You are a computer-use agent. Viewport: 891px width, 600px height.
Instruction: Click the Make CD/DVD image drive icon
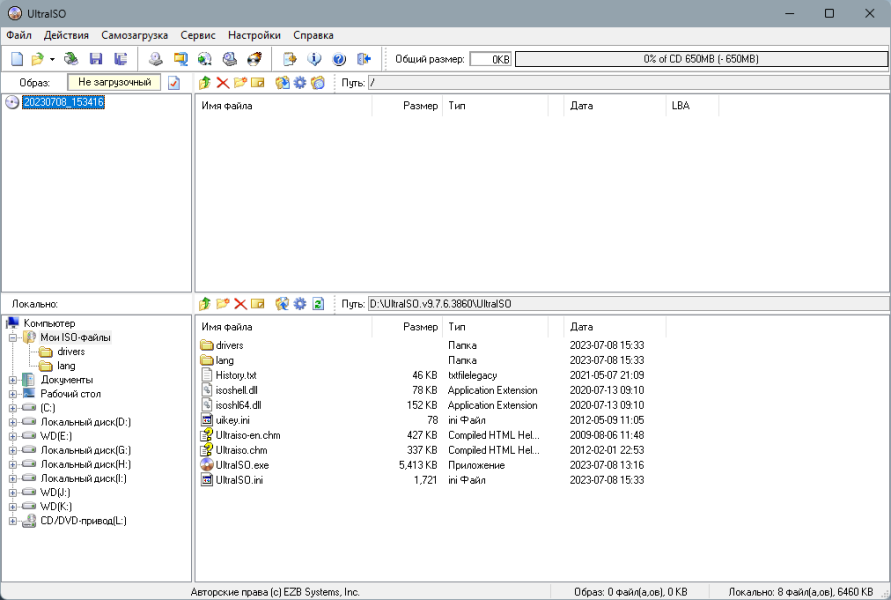[156, 59]
